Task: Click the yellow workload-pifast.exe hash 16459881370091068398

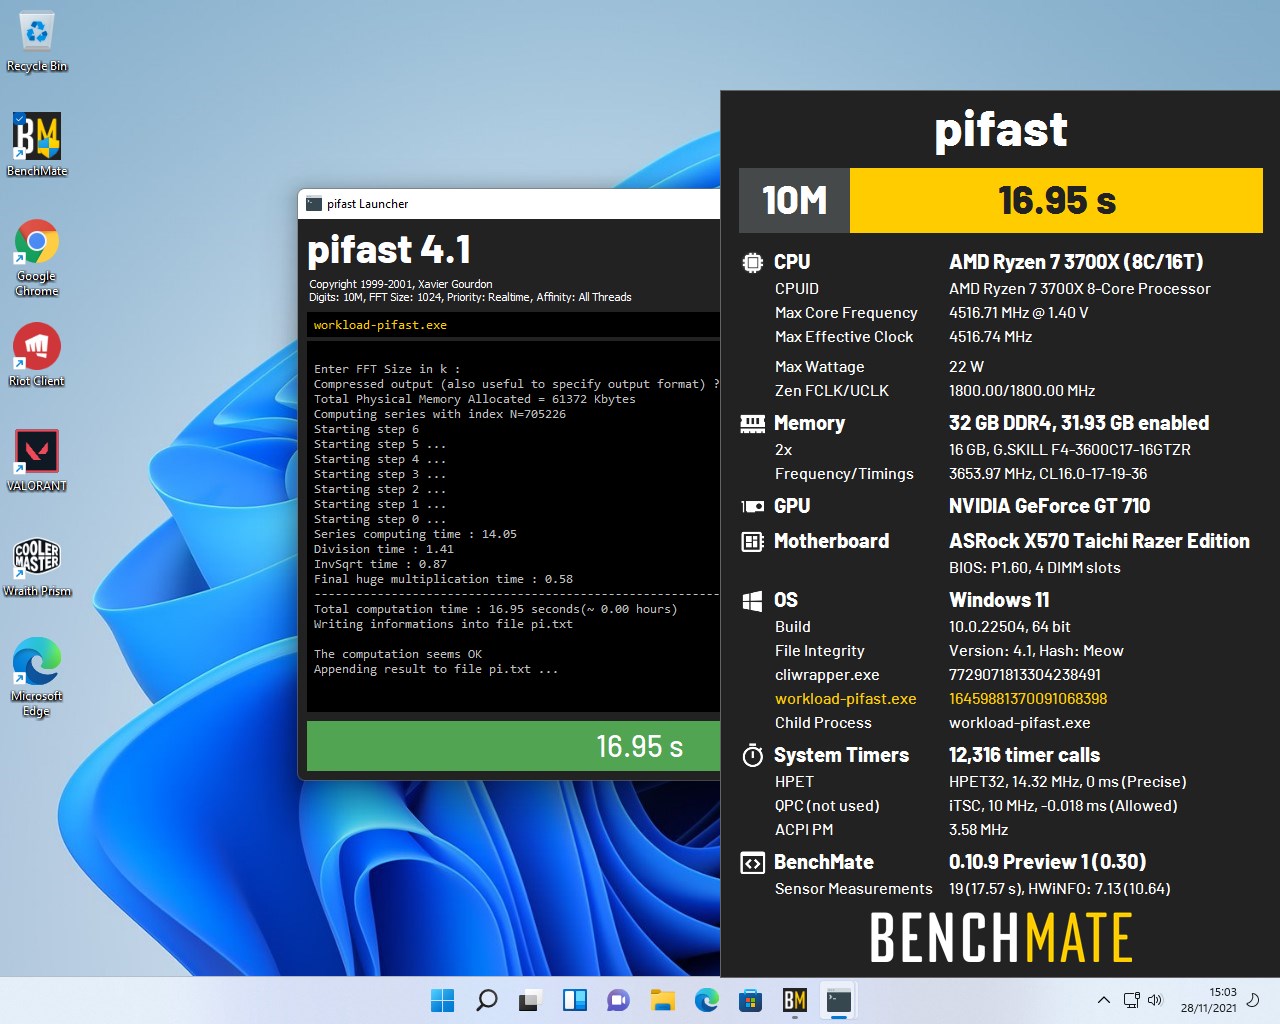Action: point(1028,699)
